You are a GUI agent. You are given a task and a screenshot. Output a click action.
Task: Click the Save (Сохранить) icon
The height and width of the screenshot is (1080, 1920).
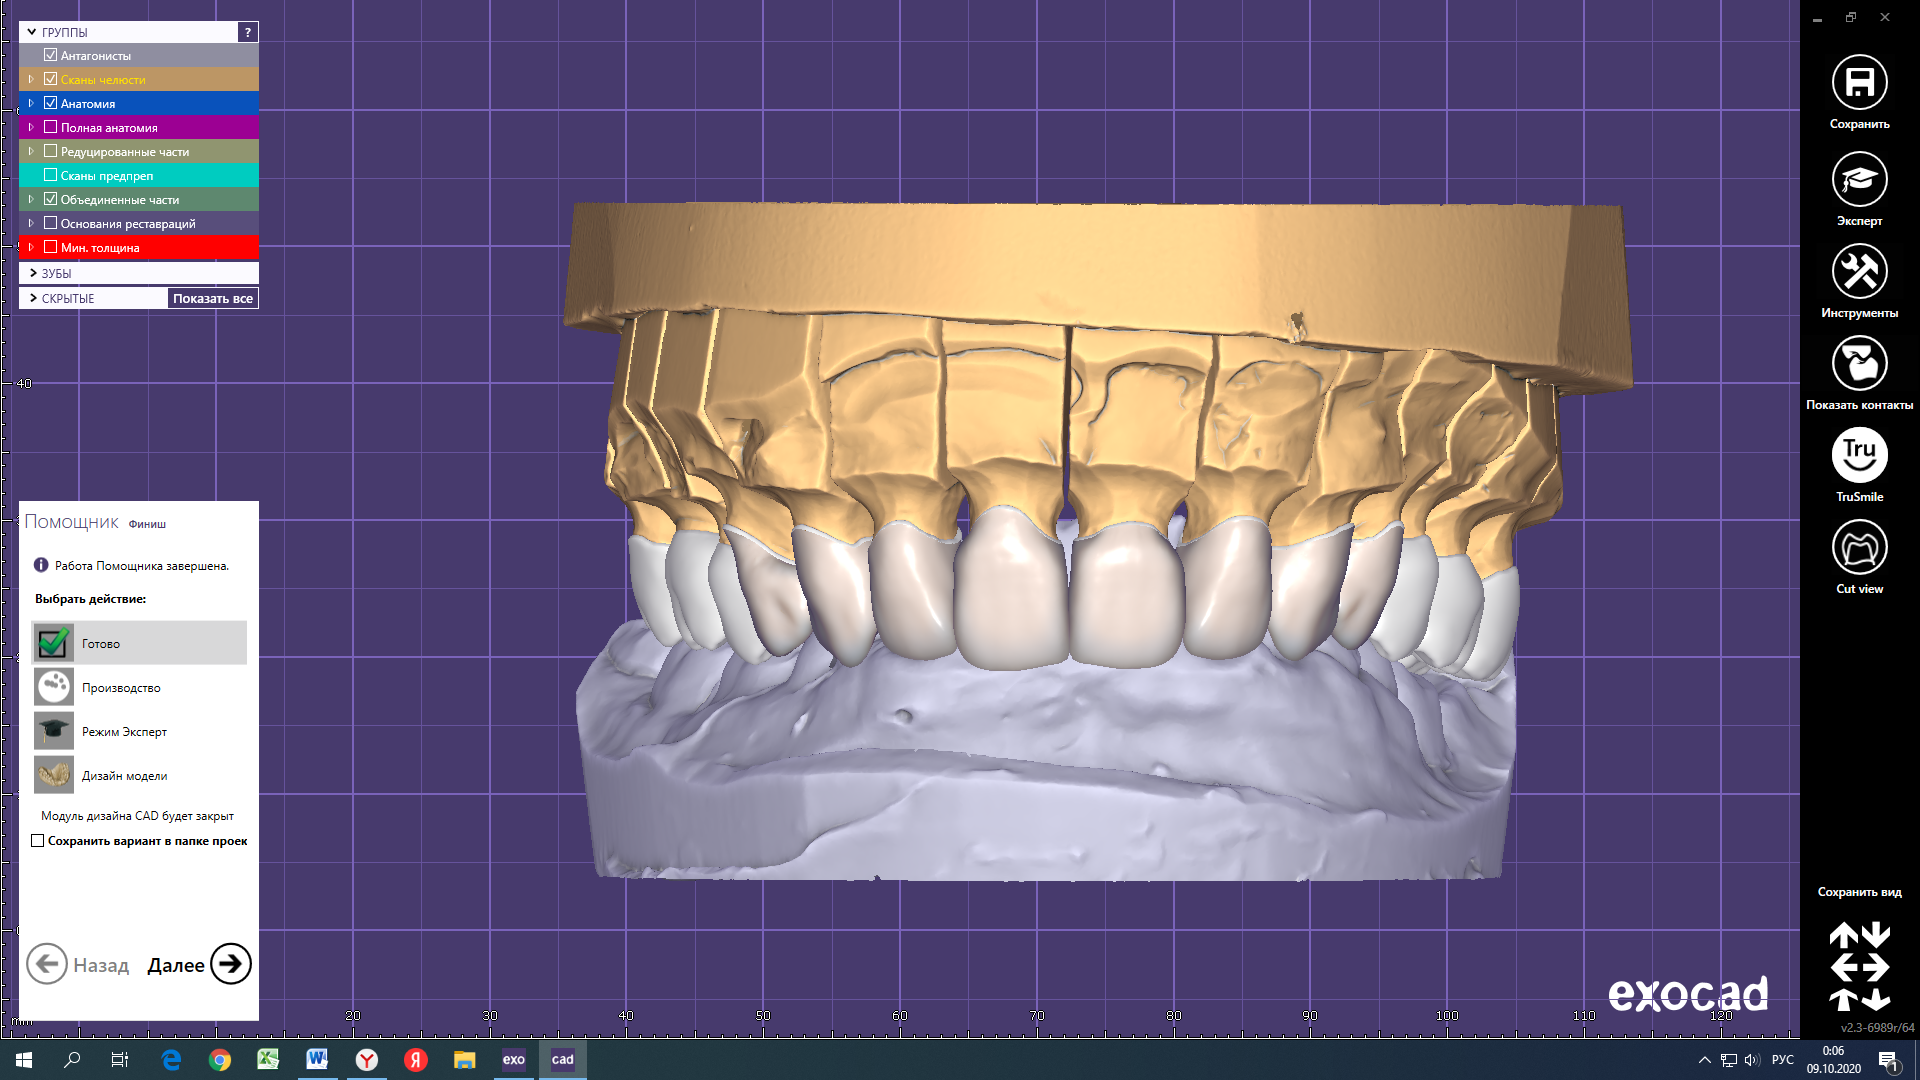[1859, 83]
